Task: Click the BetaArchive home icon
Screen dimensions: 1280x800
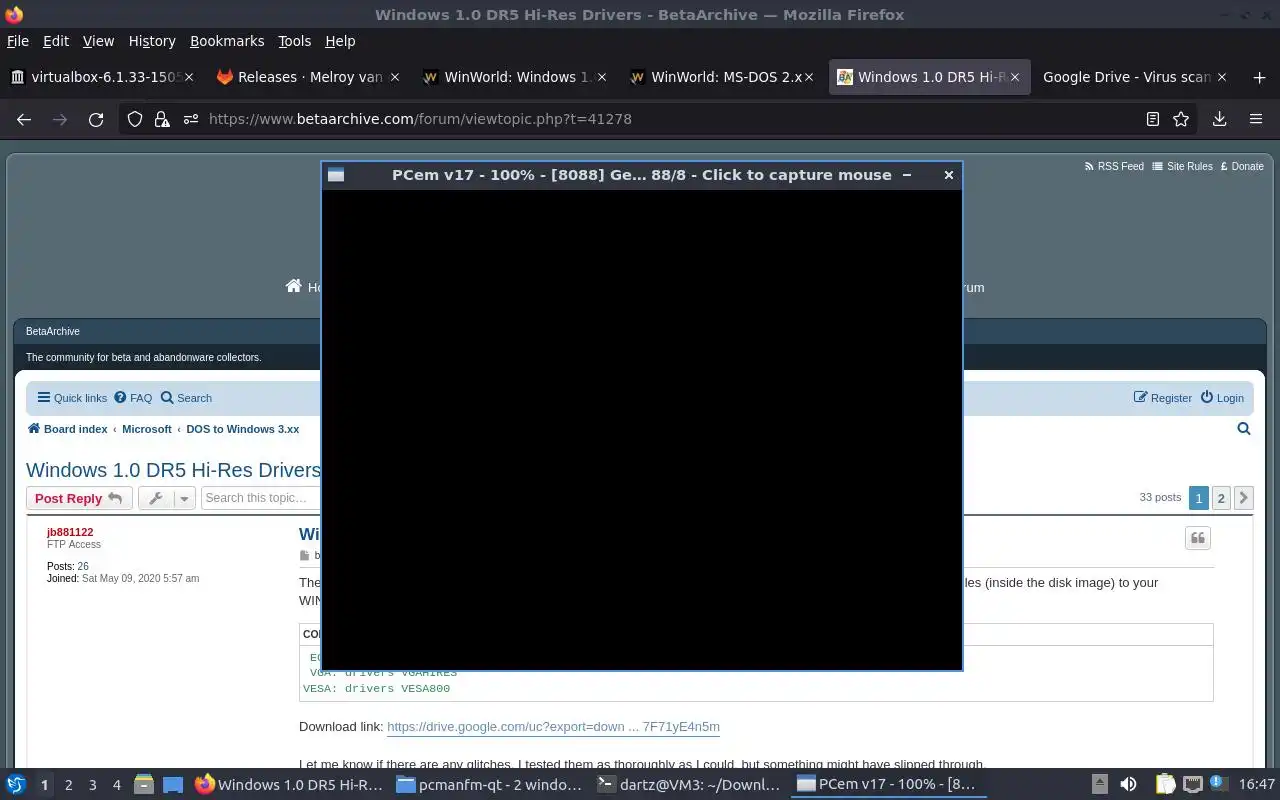Action: tap(293, 286)
